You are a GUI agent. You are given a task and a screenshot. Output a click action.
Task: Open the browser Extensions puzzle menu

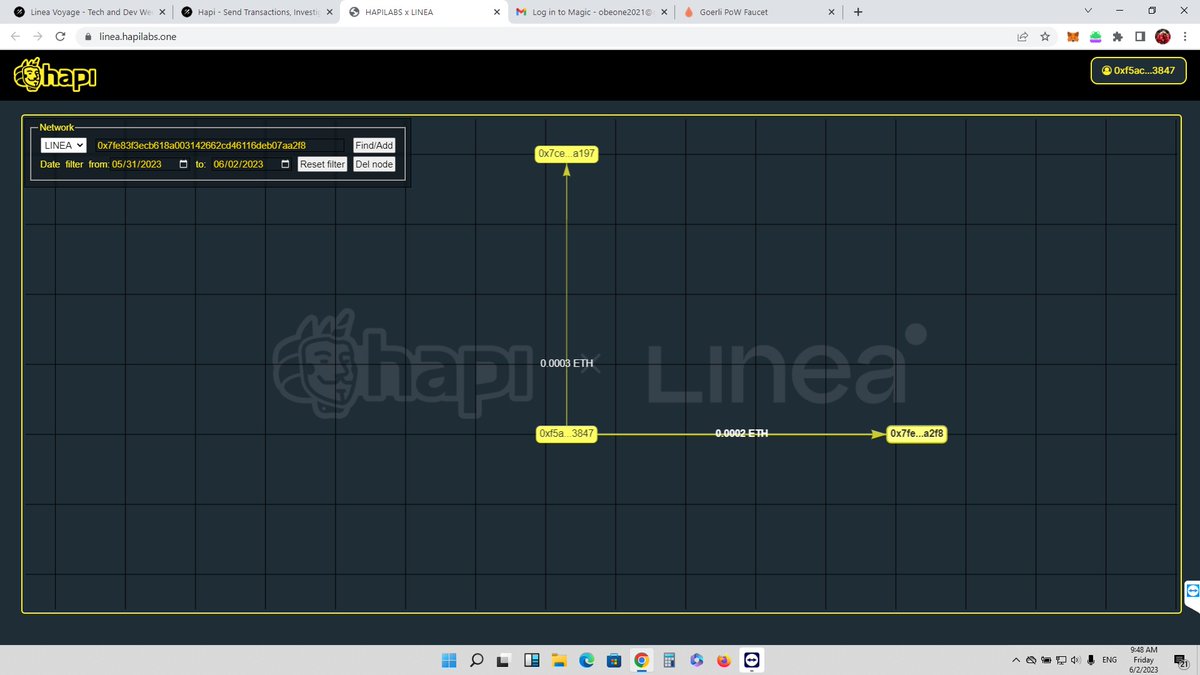click(1118, 36)
